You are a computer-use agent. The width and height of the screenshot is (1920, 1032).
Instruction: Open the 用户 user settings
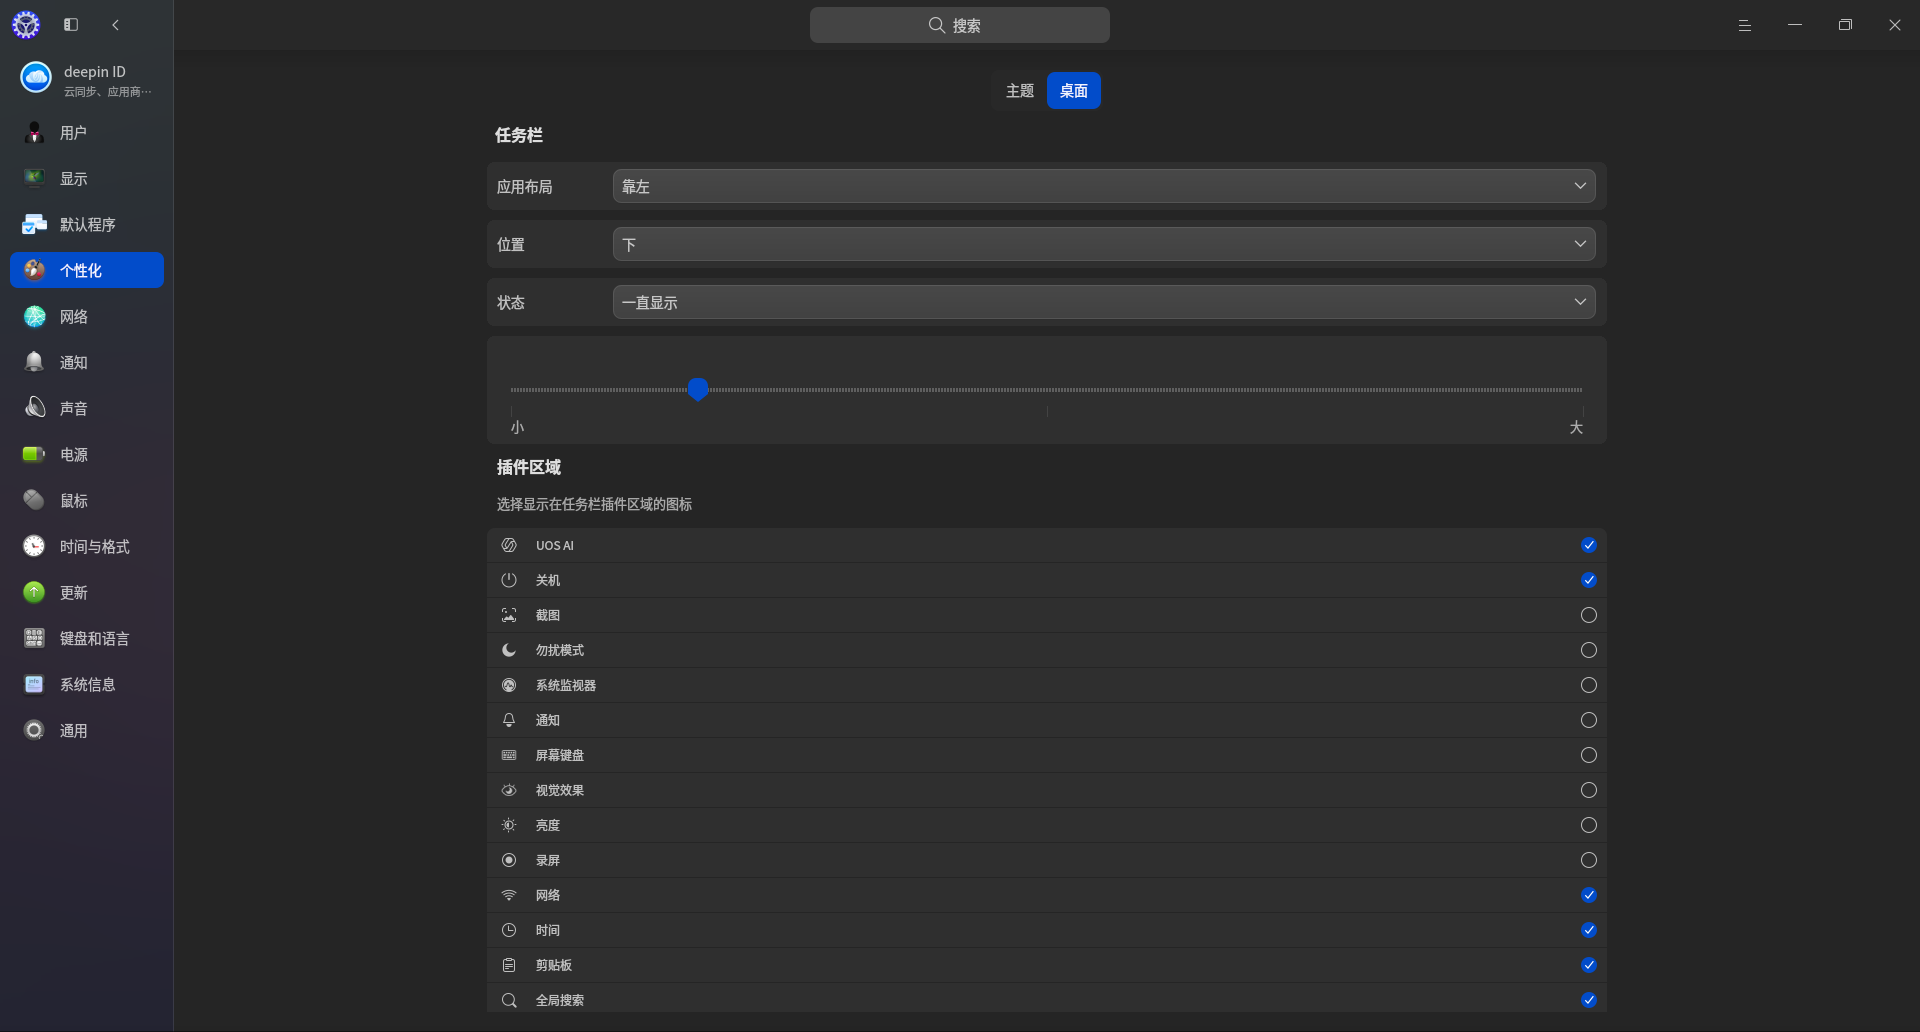[87, 132]
